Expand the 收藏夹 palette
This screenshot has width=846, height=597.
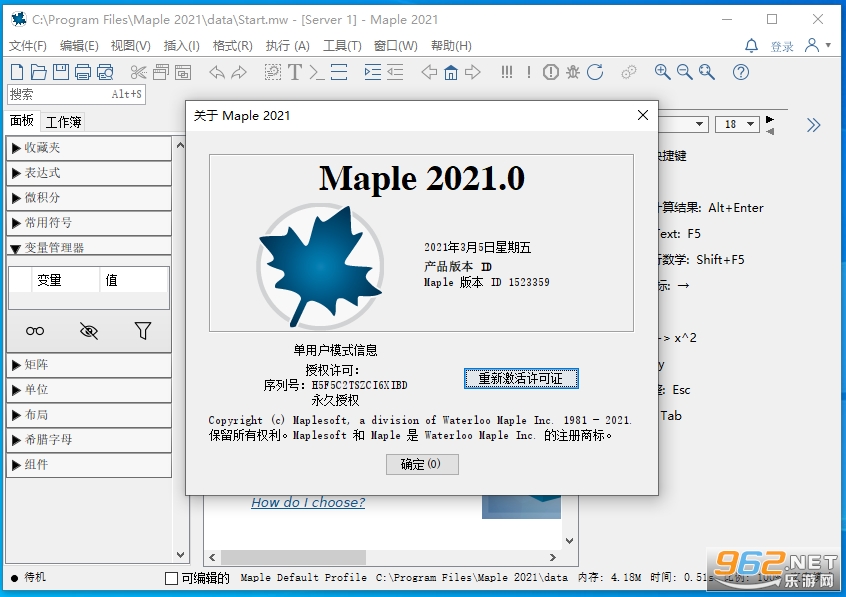click(x=89, y=148)
